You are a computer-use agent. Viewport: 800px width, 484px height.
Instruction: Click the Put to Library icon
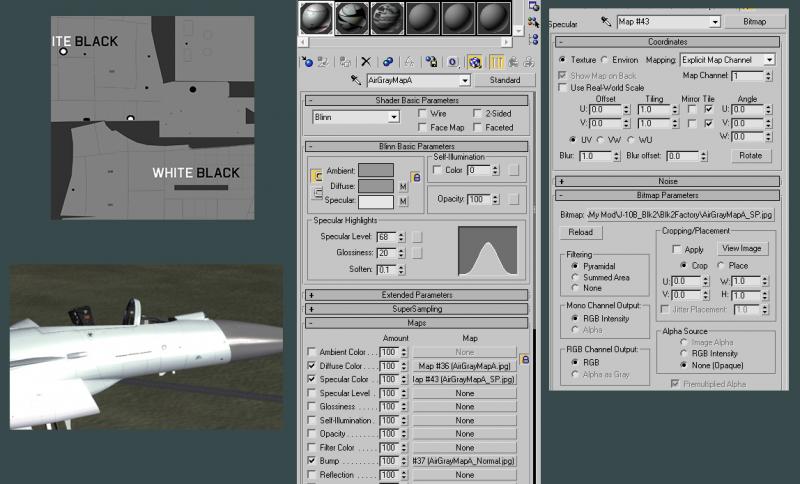tap(431, 62)
